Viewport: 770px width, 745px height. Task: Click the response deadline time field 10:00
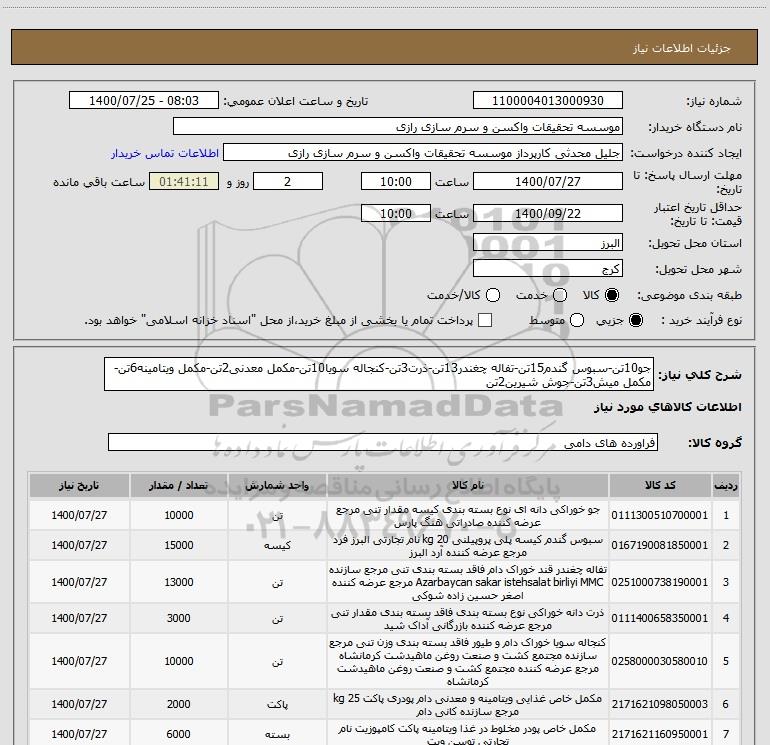click(396, 181)
